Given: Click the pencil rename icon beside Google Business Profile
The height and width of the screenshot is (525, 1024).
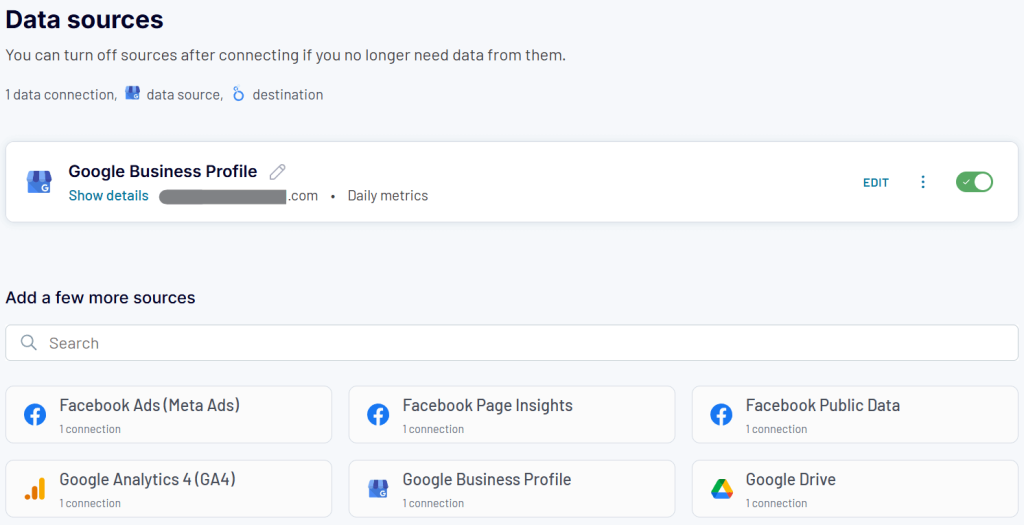Looking at the screenshot, I should (278, 172).
